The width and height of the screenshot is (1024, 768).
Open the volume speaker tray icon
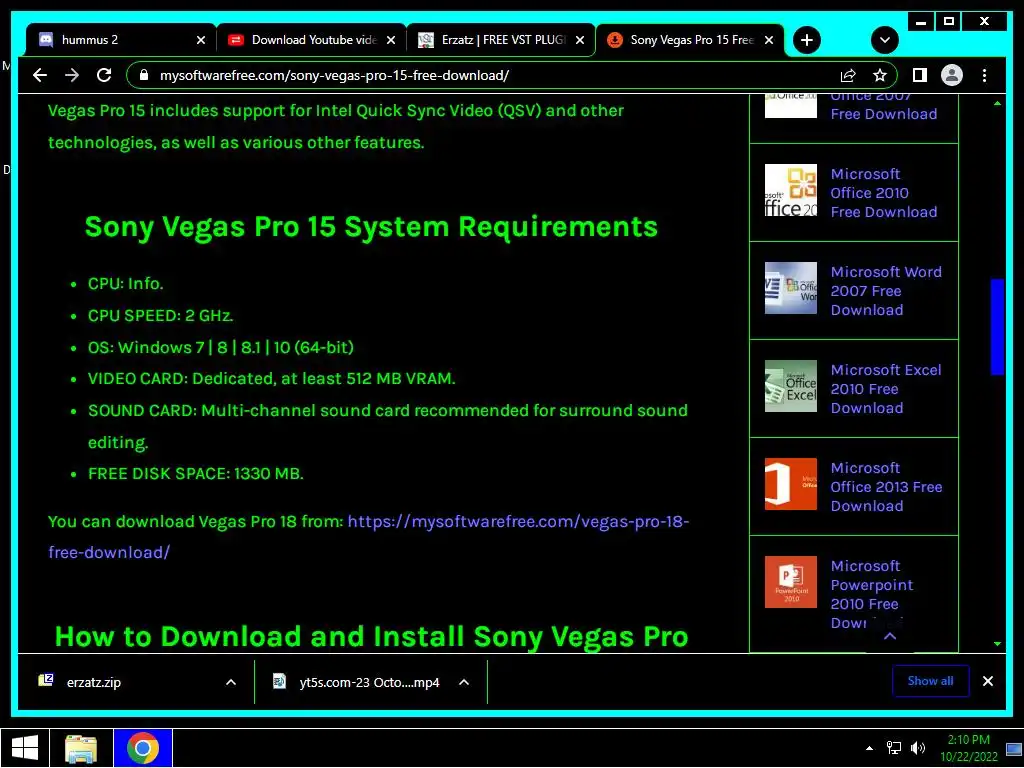pos(918,748)
